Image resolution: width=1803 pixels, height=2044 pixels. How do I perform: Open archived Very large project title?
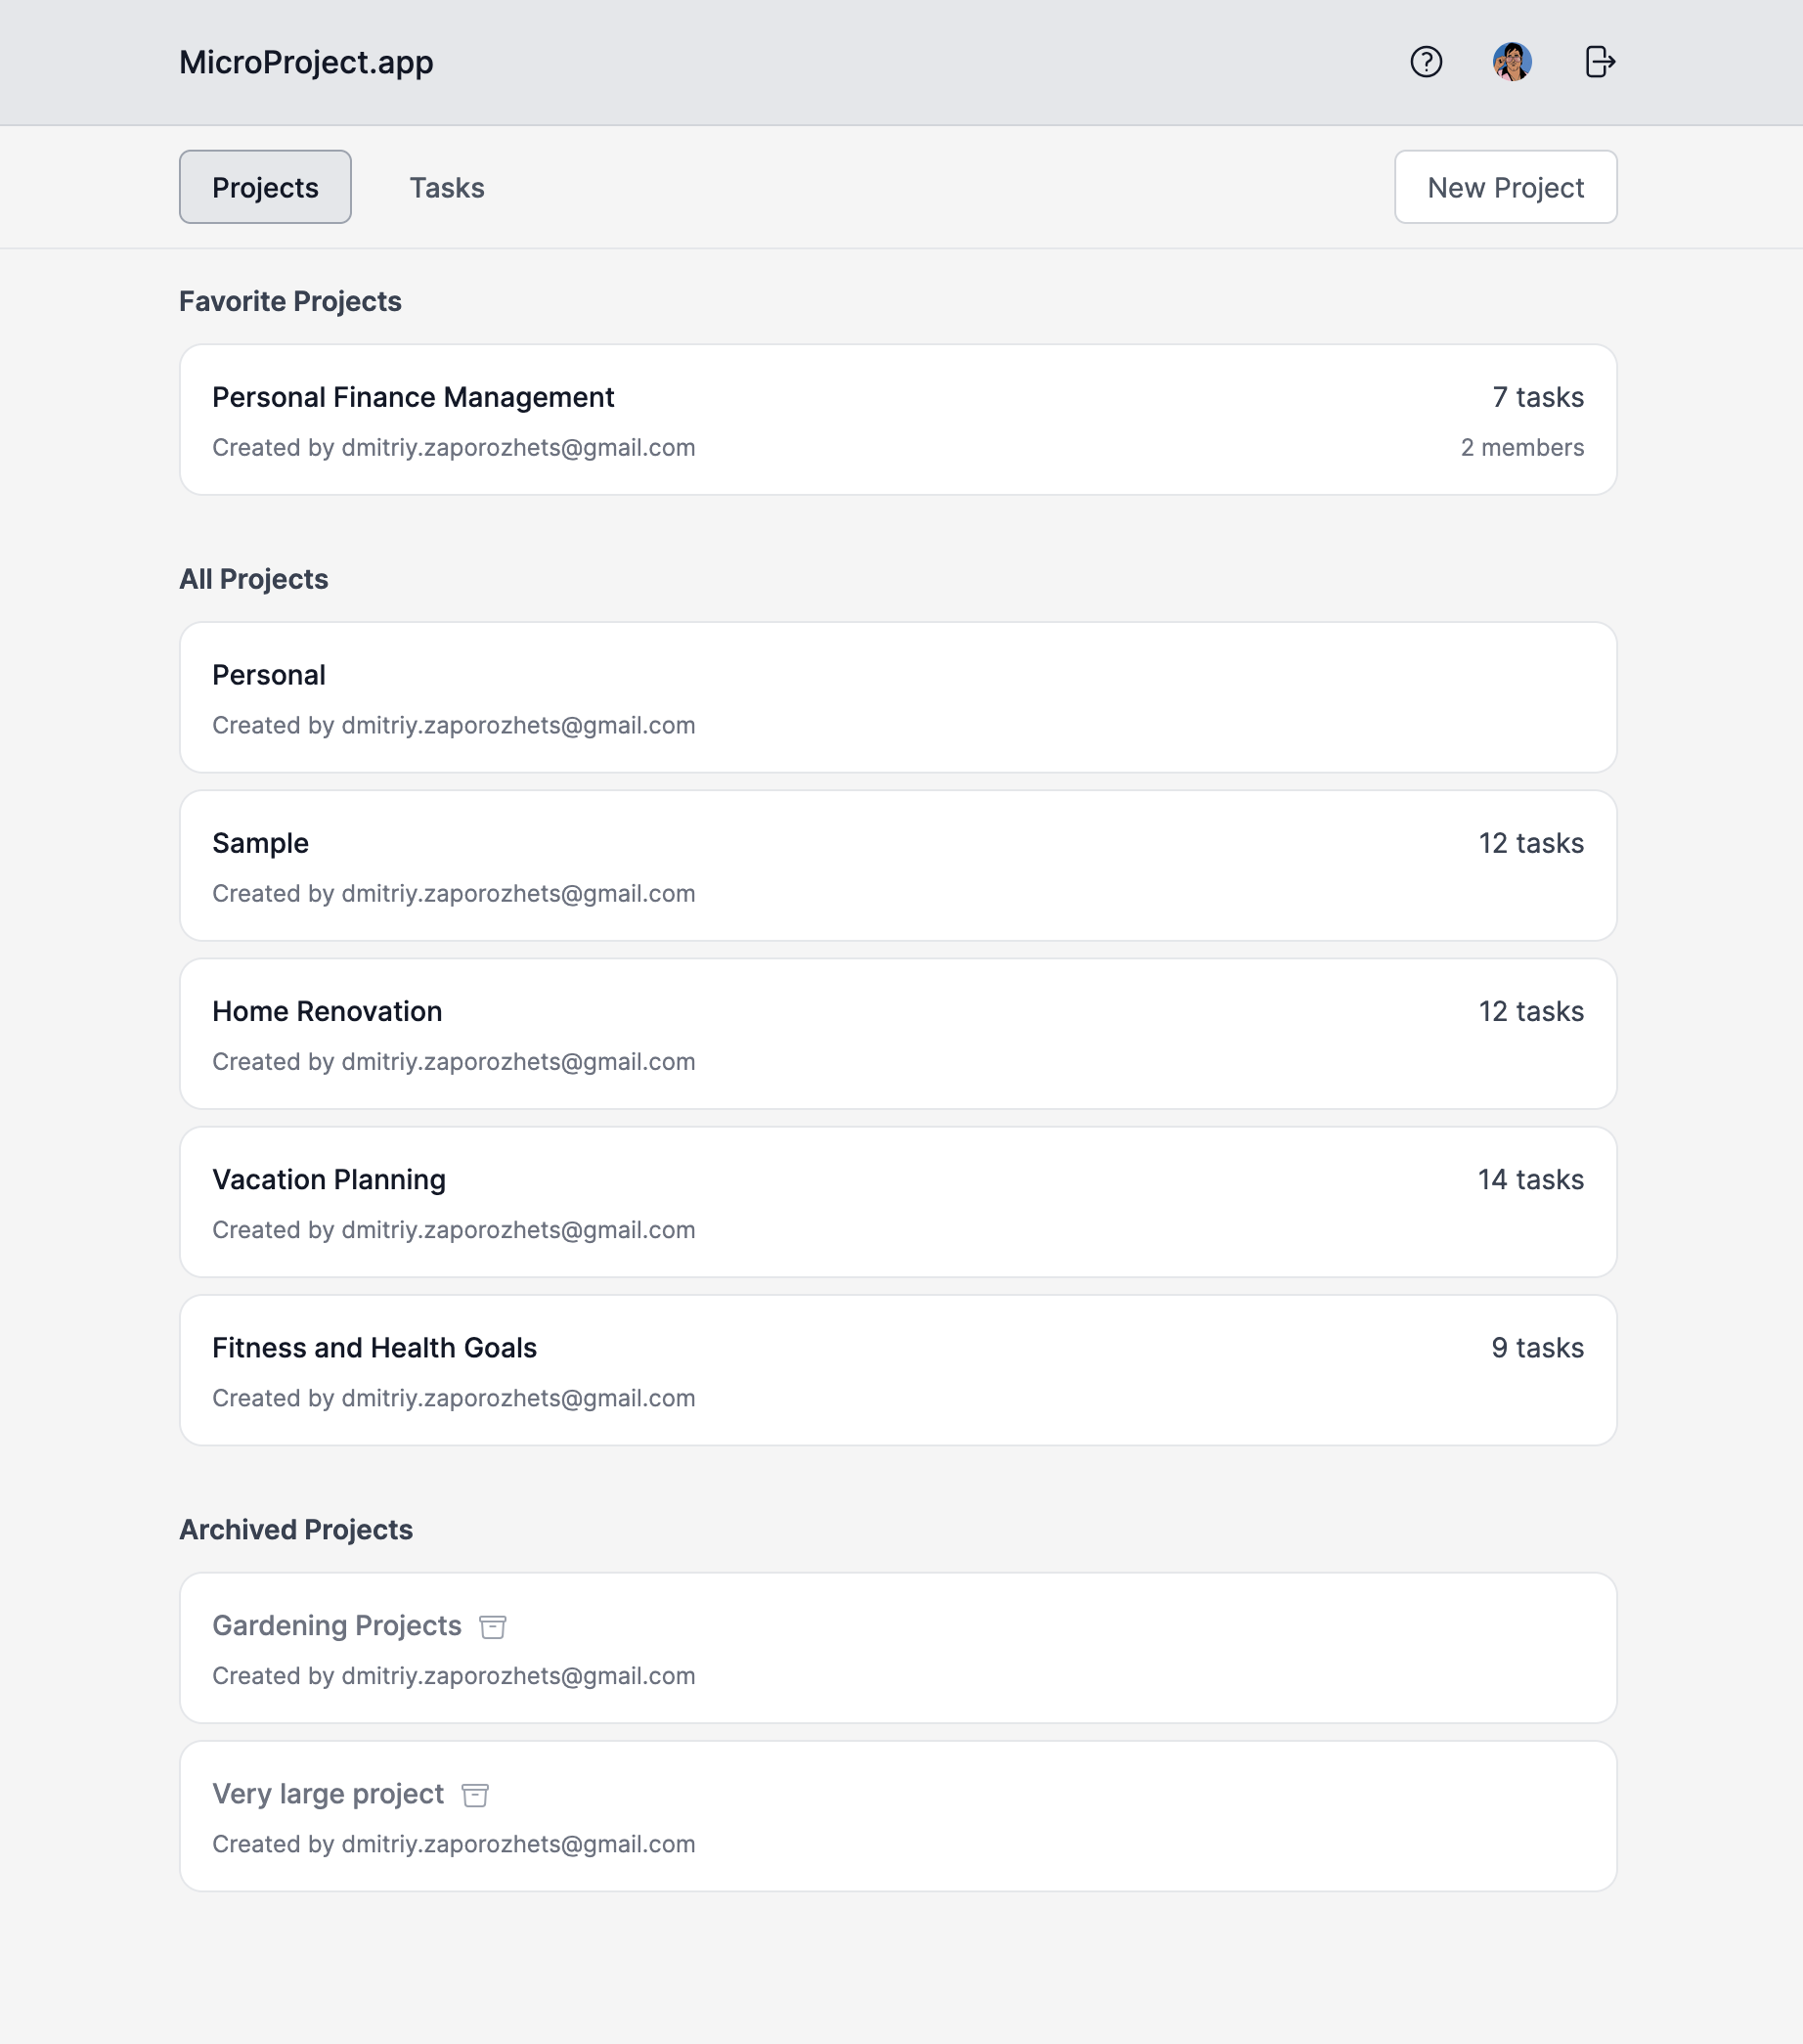[327, 1794]
